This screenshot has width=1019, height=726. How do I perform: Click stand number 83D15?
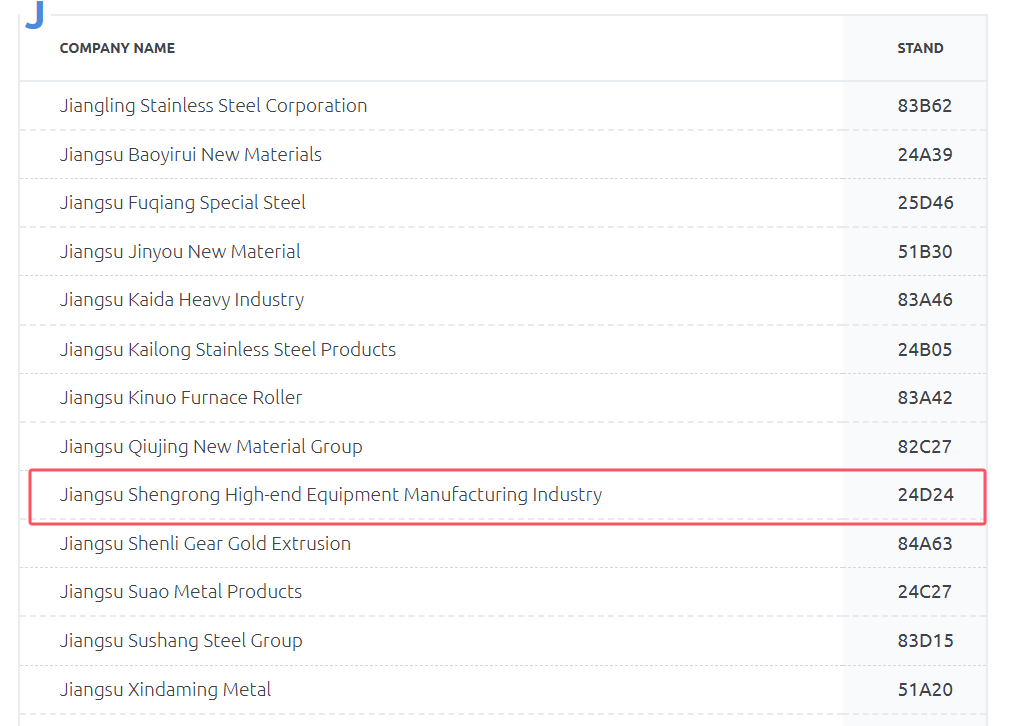925,641
